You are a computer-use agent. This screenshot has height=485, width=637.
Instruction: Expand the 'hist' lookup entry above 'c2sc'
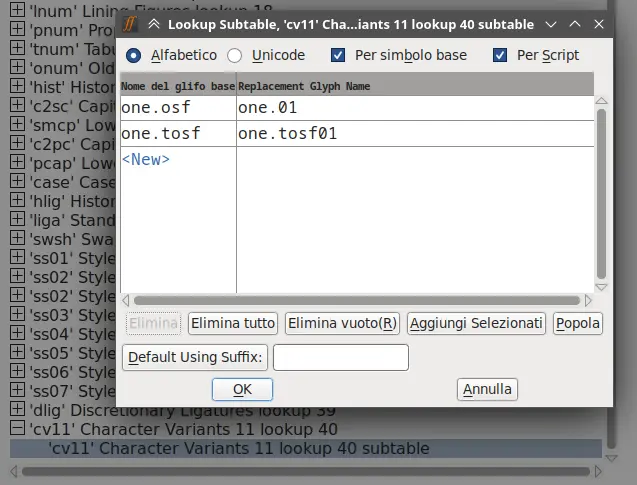(x=17, y=86)
